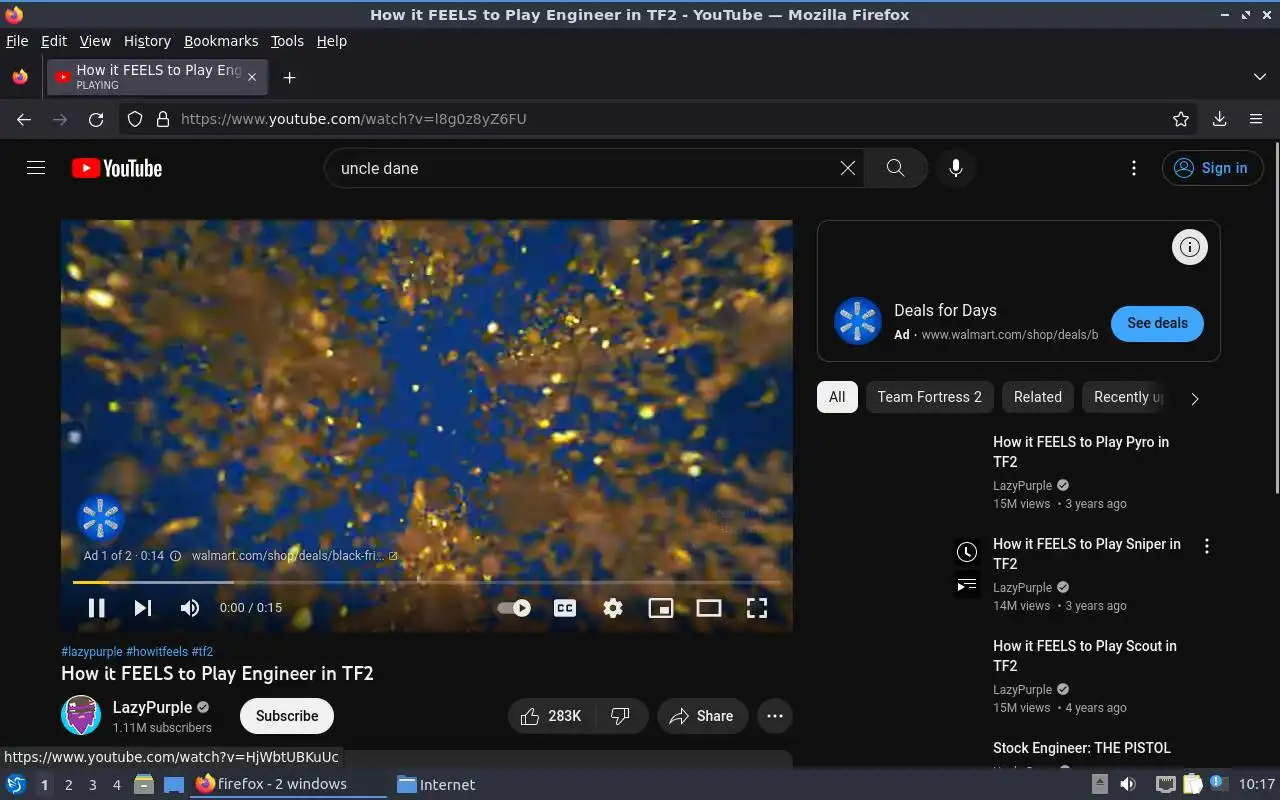Show more filter chips with arrow

1194,398
